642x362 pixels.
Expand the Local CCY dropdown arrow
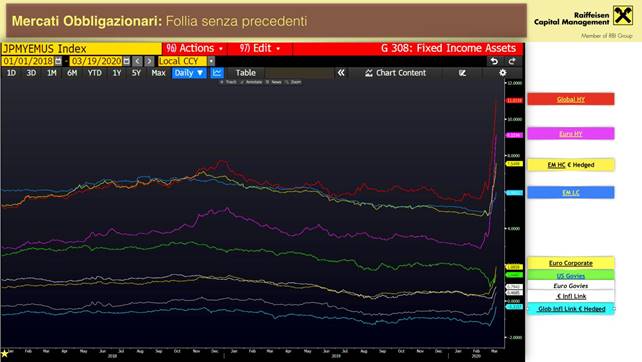(x=211, y=61)
